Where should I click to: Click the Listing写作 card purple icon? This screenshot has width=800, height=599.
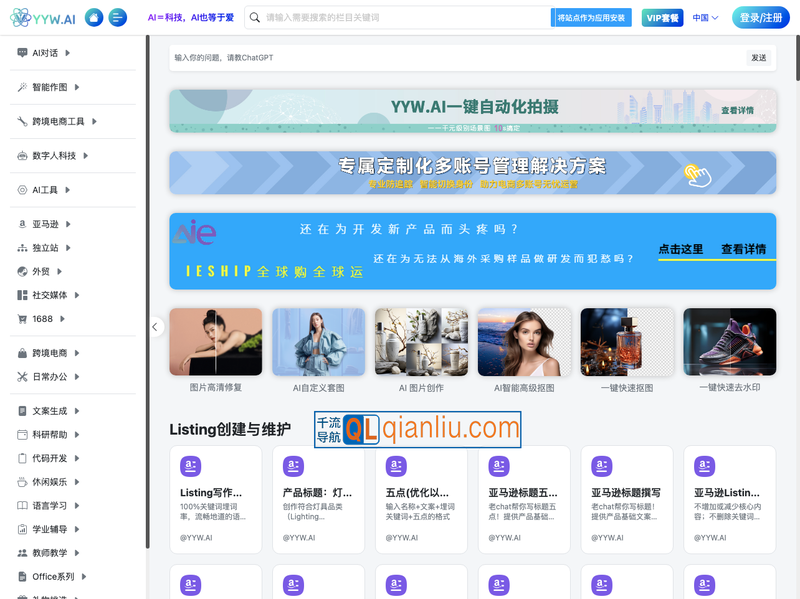point(190,466)
